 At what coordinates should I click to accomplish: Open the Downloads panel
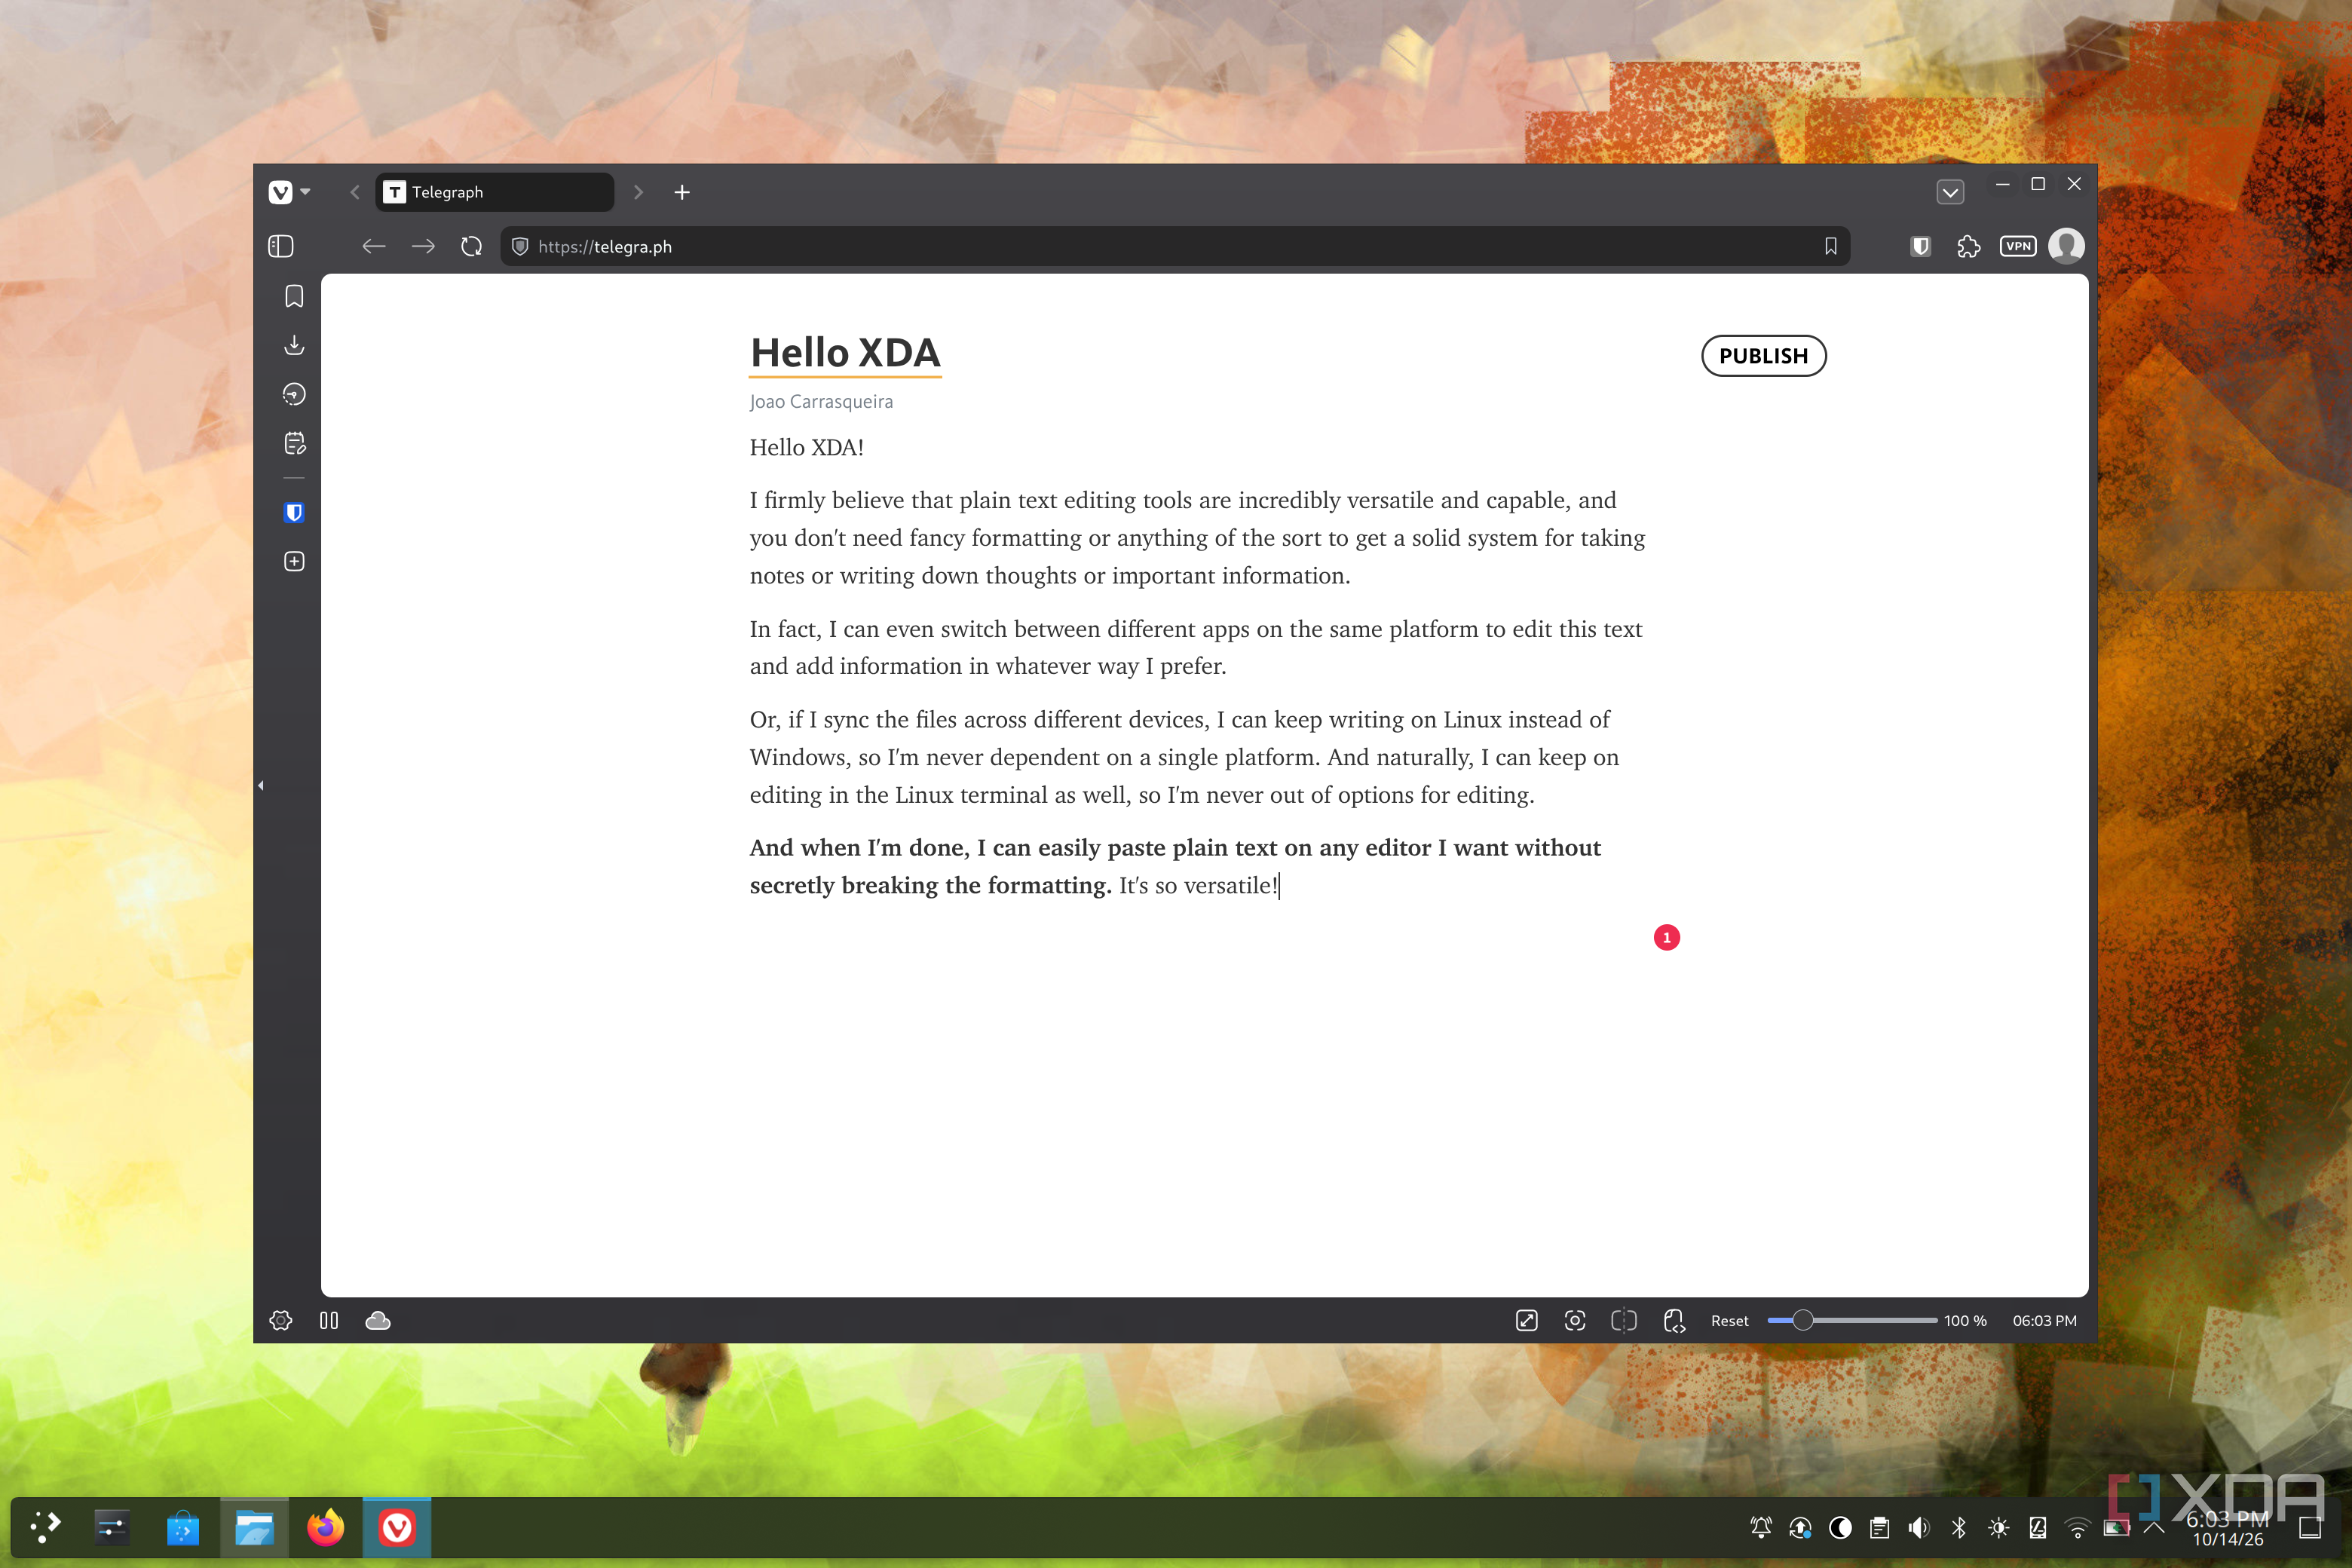coord(294,345)
